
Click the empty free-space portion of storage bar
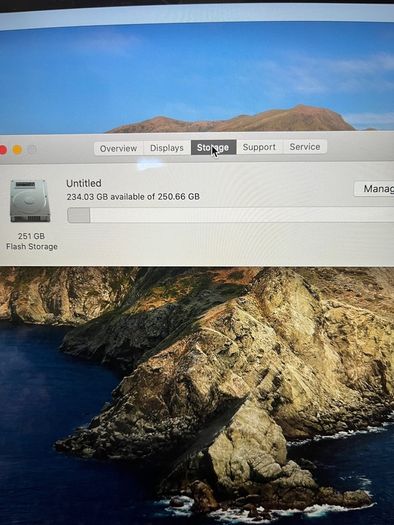tap(242, 215)
